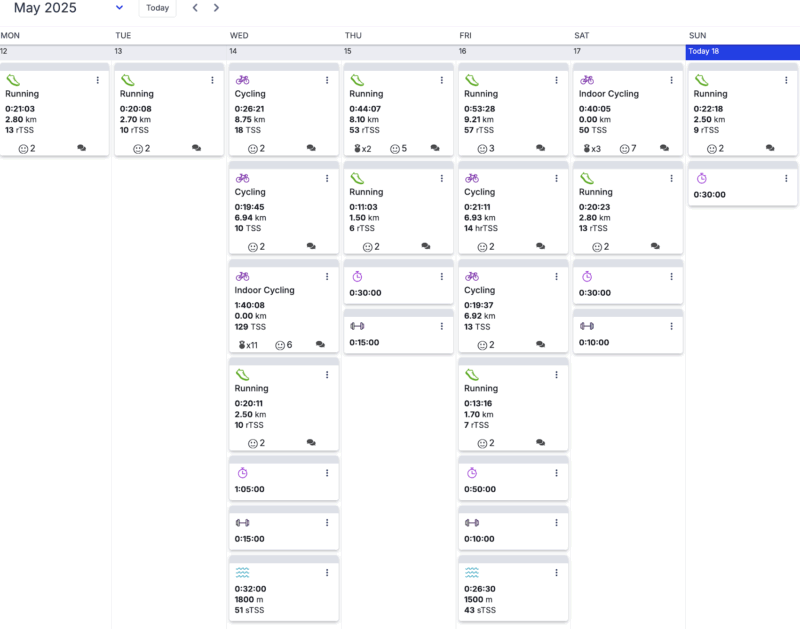
Task: Go to the previous week
Action: tap(195, 8)
